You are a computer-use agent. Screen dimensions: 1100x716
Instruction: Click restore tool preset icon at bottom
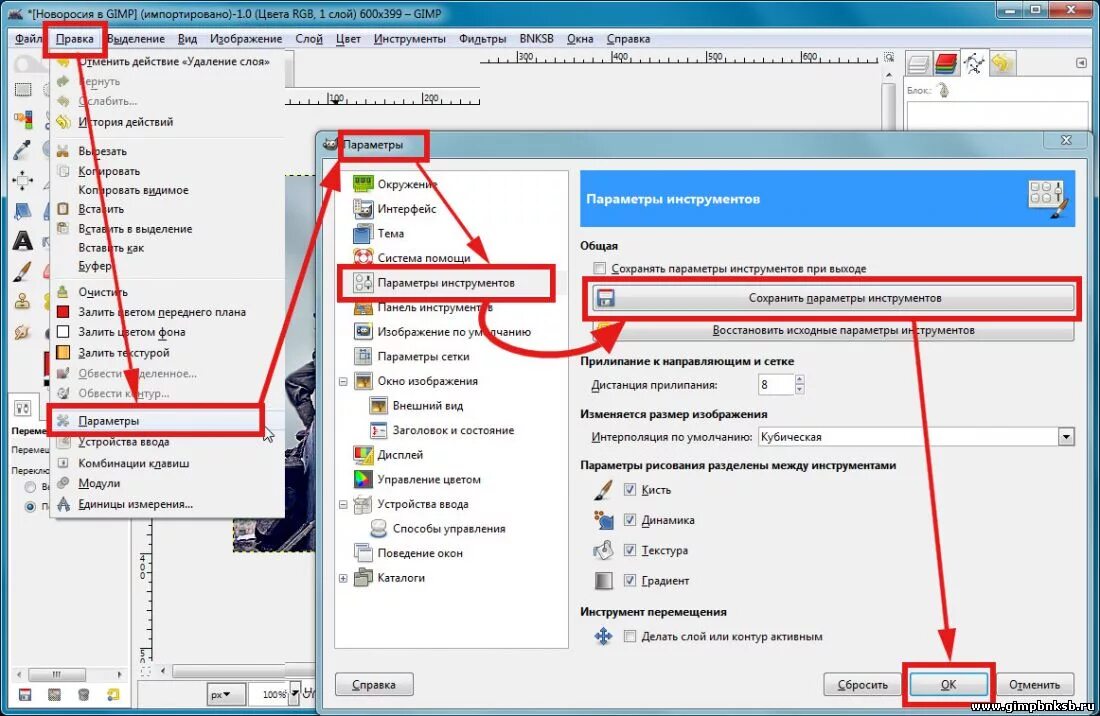pos(54,695)
